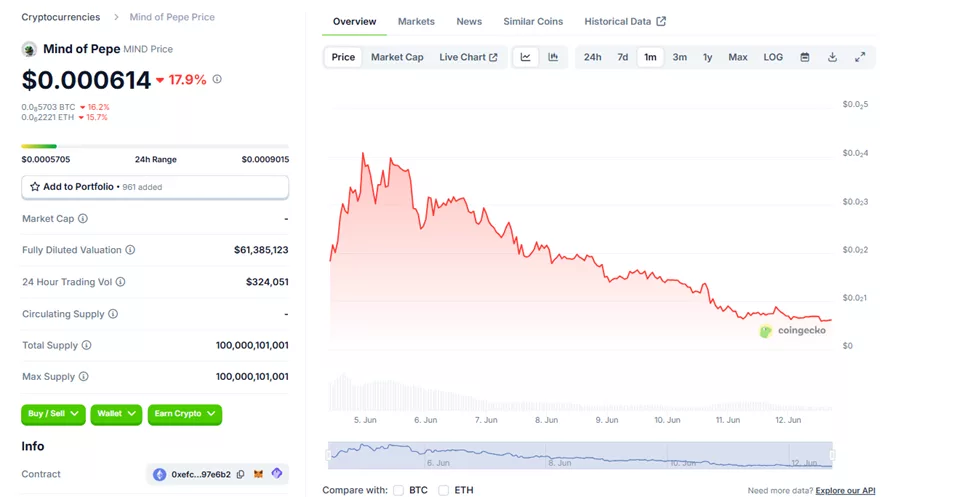Open the calendar date picker icon
The height and width of the screenshot is (497, 975).
coord(805,57)
